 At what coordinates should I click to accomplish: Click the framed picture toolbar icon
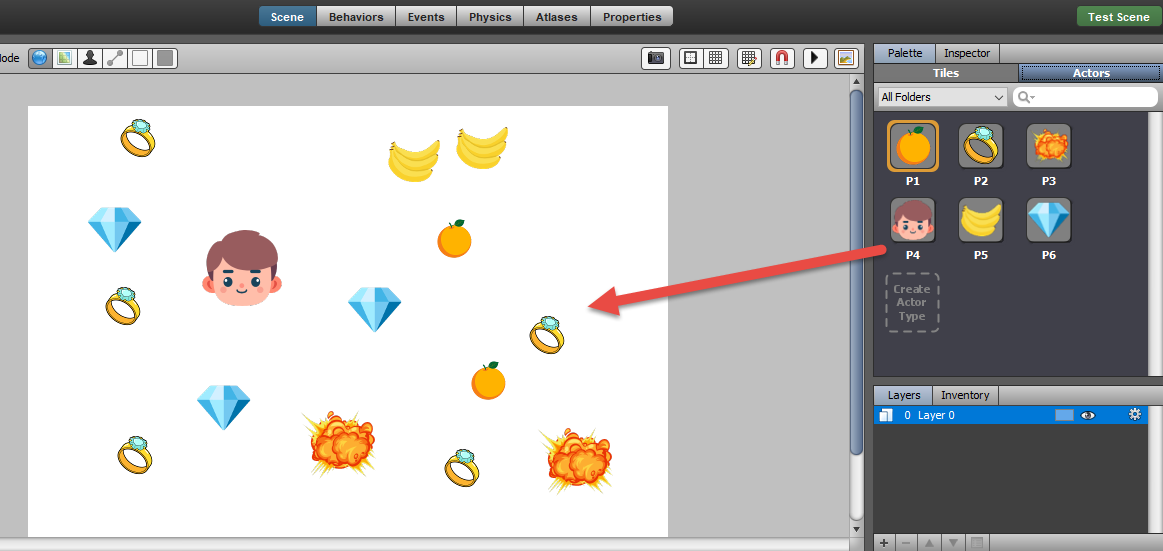846,58
